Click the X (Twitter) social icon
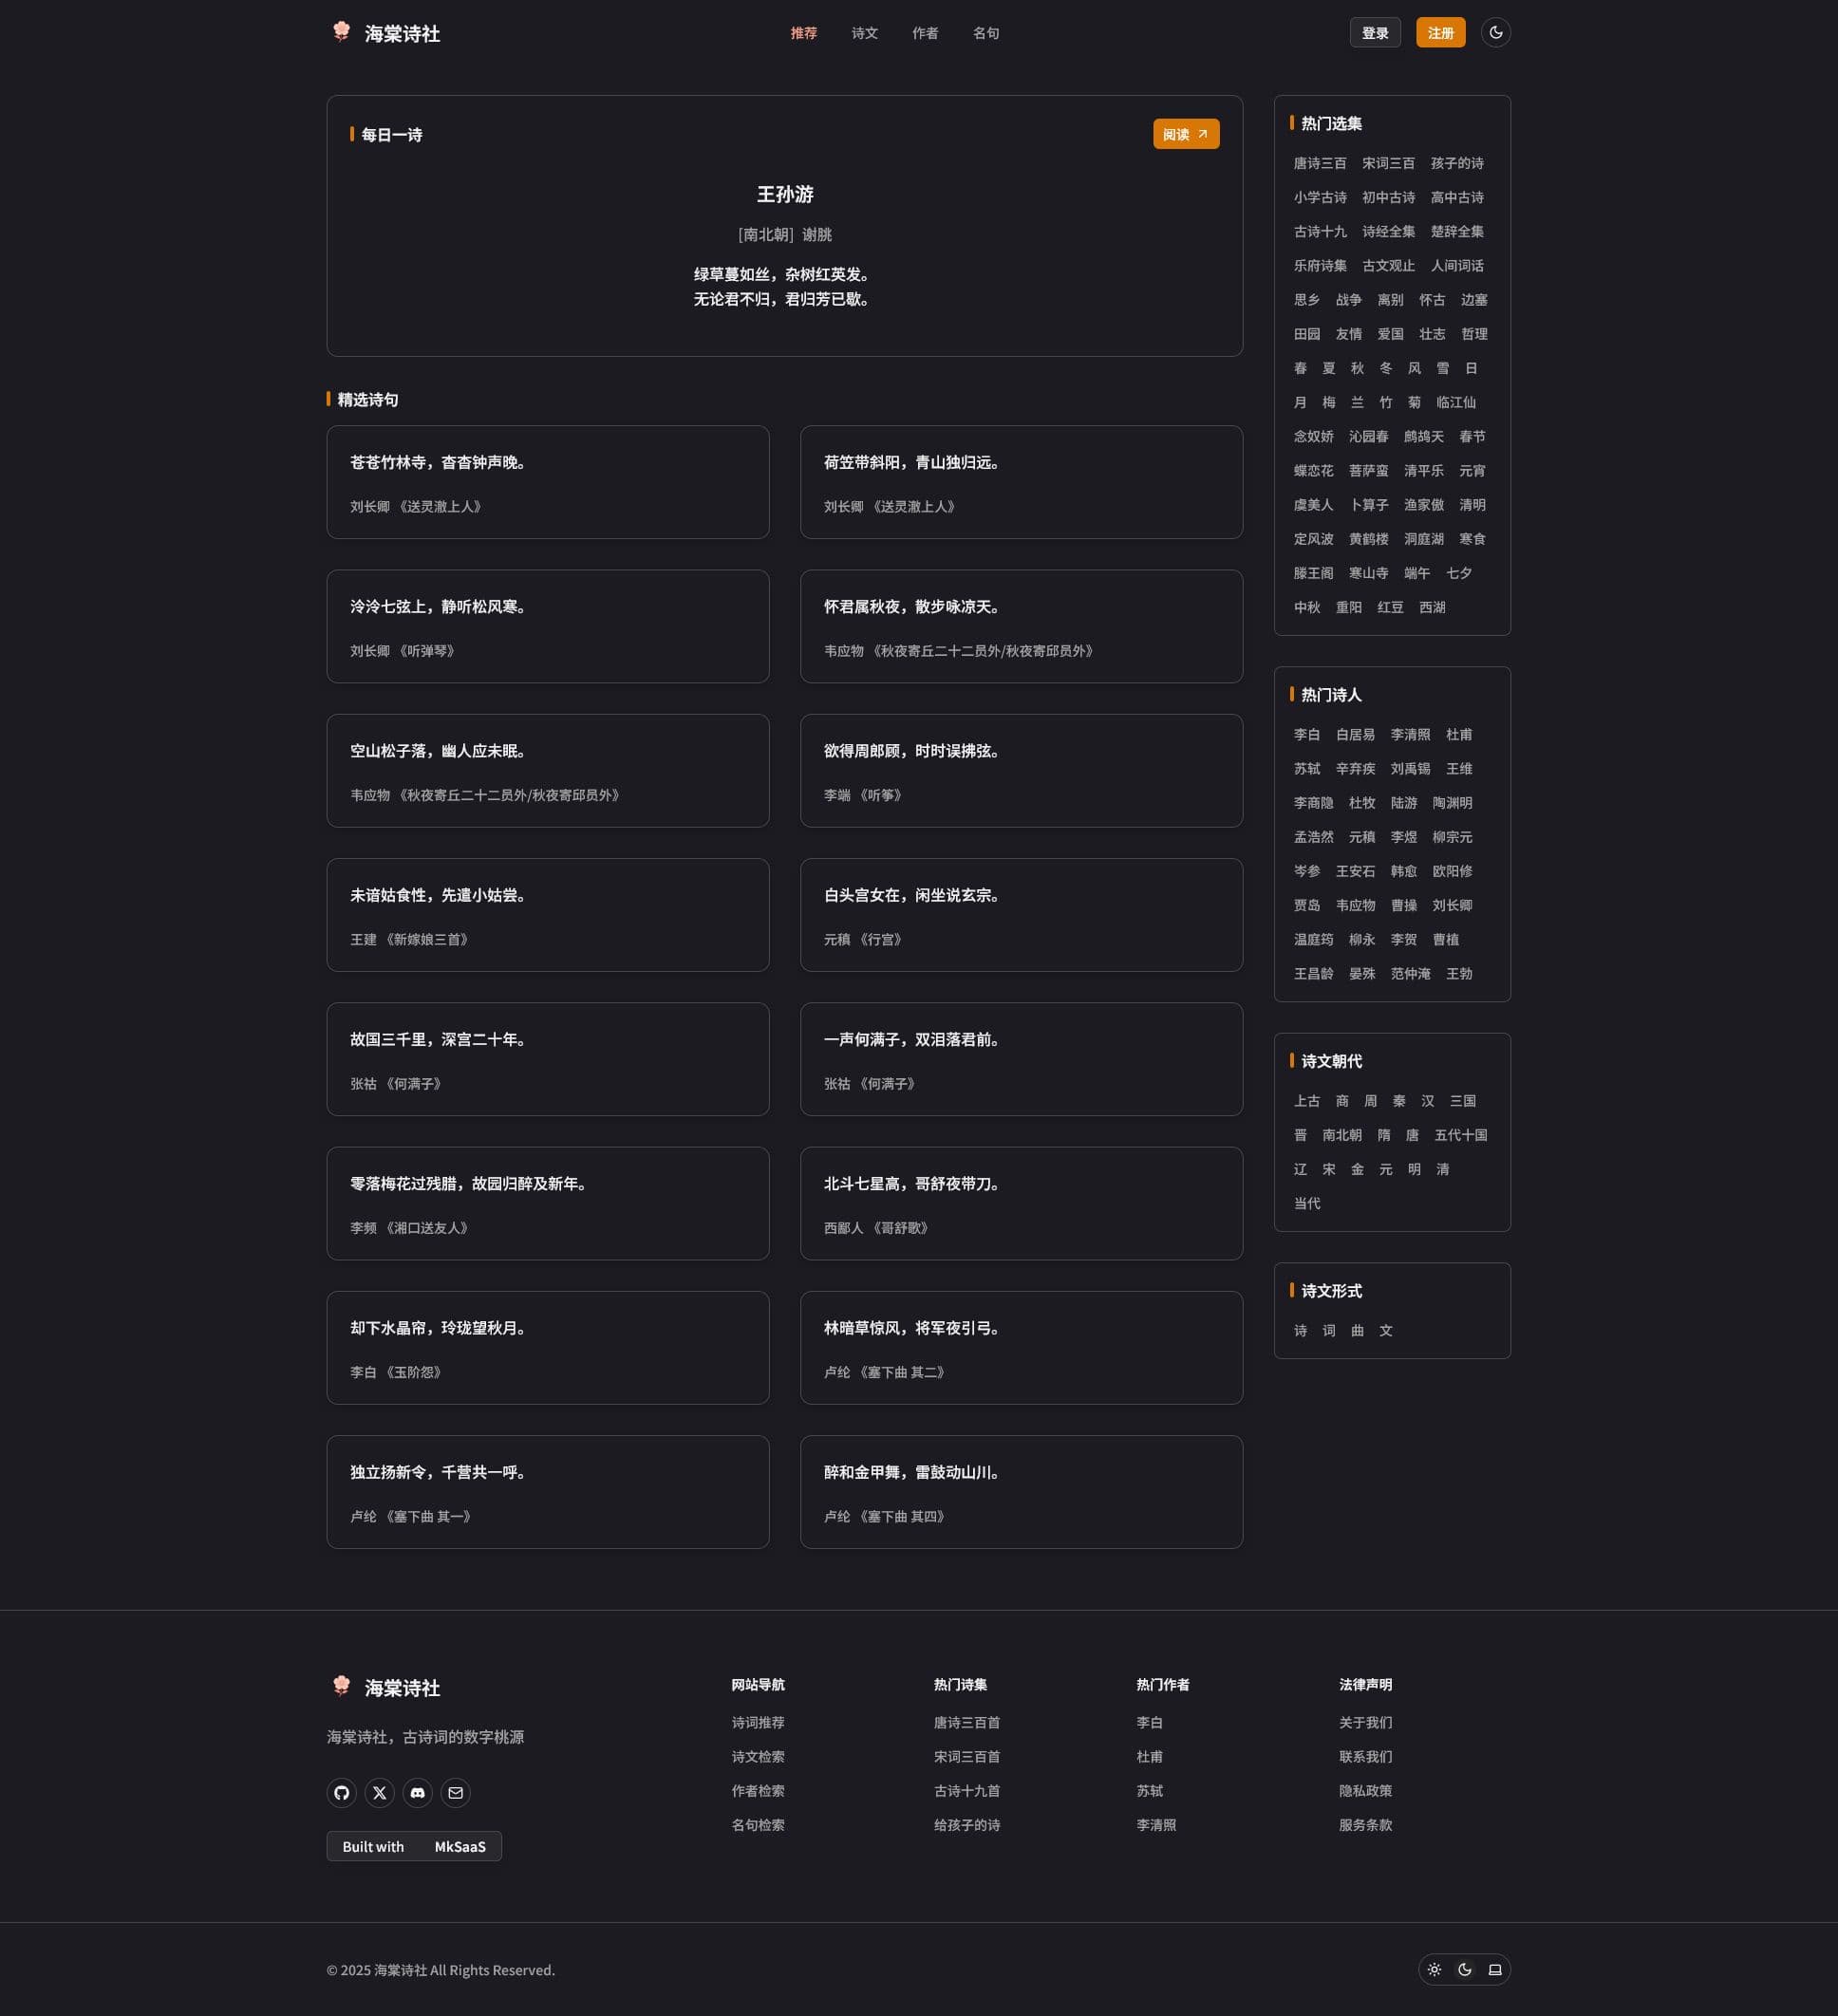This screenshot has width=1838, height=2016. pyautogui.click(x=380, y=1793)
